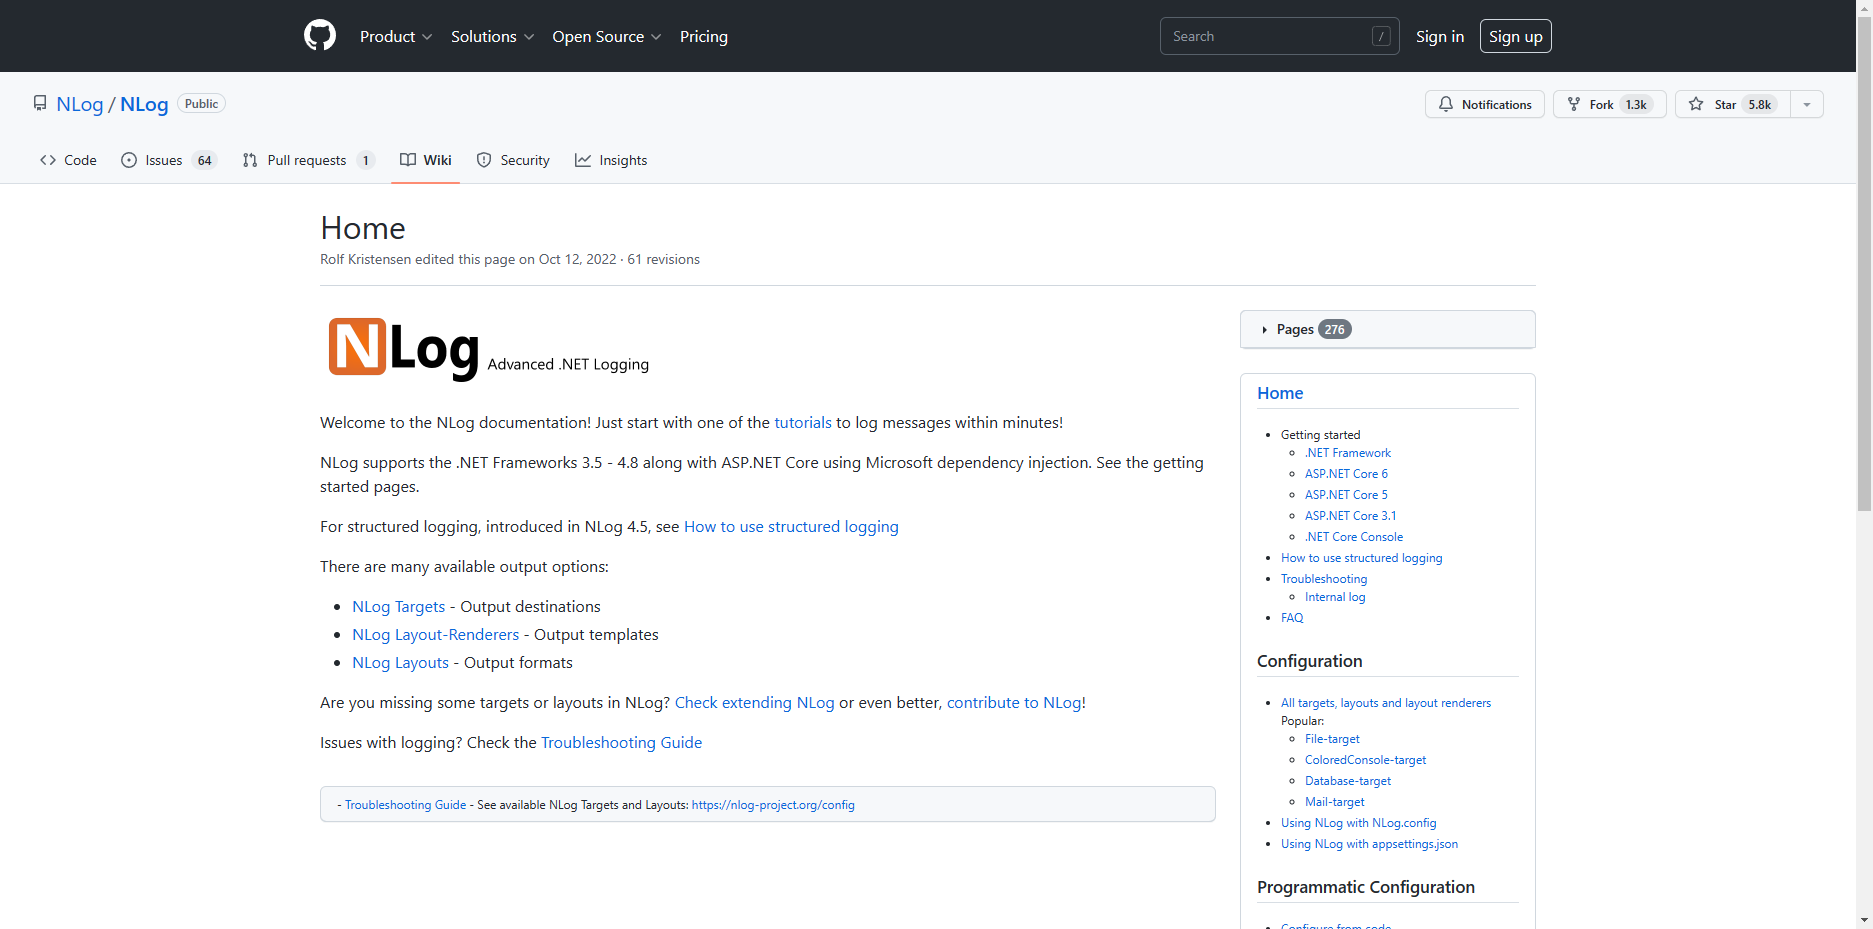
Task: Open the Product dropdown menu
Action: pos(396,36)
